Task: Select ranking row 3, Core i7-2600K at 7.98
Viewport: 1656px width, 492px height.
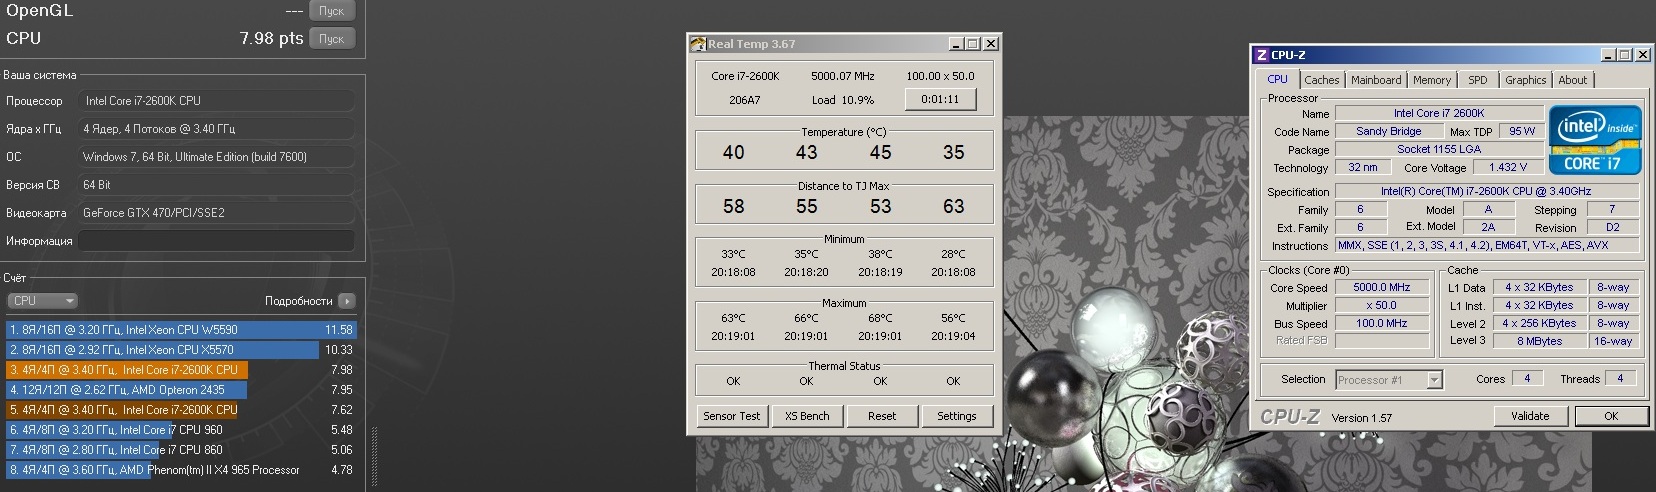Action: pyautogui.click(x=180, y=370)
